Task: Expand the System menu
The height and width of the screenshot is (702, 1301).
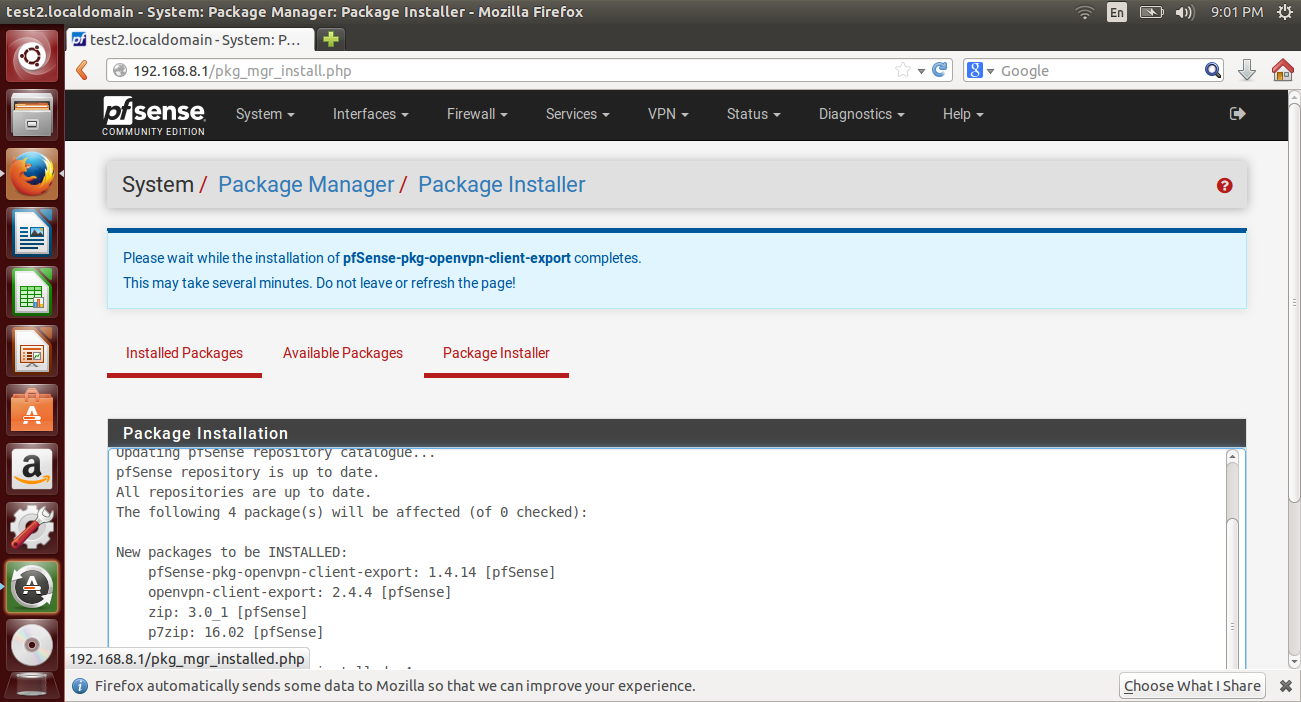Action: point(265,114)
